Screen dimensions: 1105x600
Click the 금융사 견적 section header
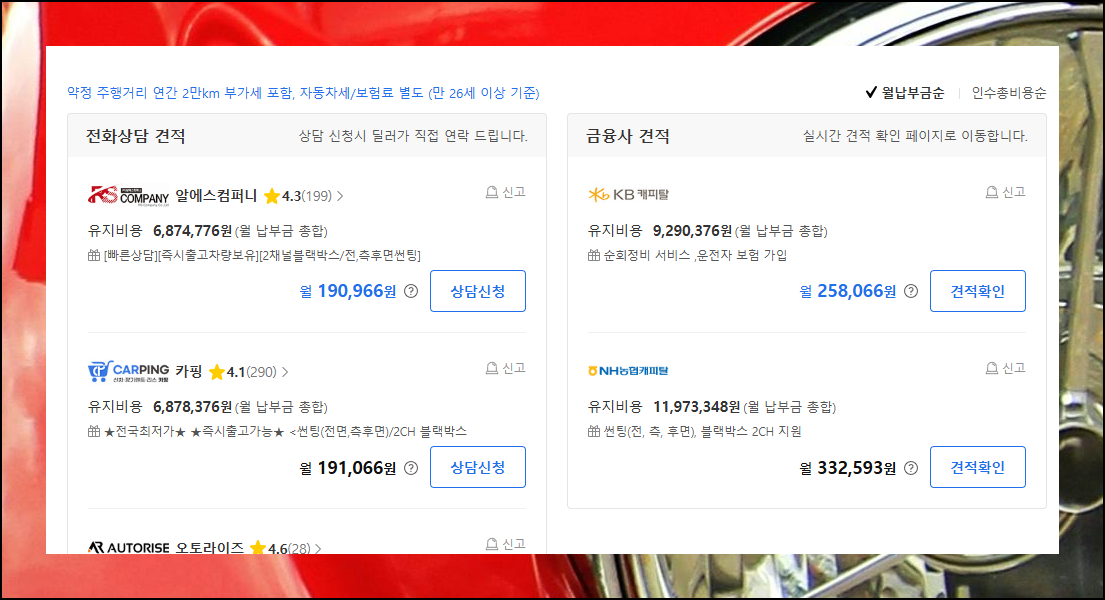click(x=628, y=136)
